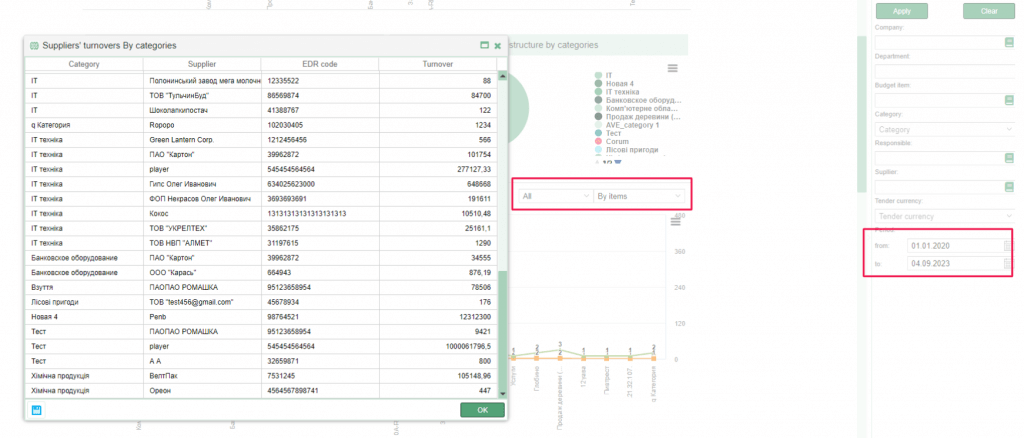Open the Supplier lookup icon
The image size is (1024, 438).
1009,187
